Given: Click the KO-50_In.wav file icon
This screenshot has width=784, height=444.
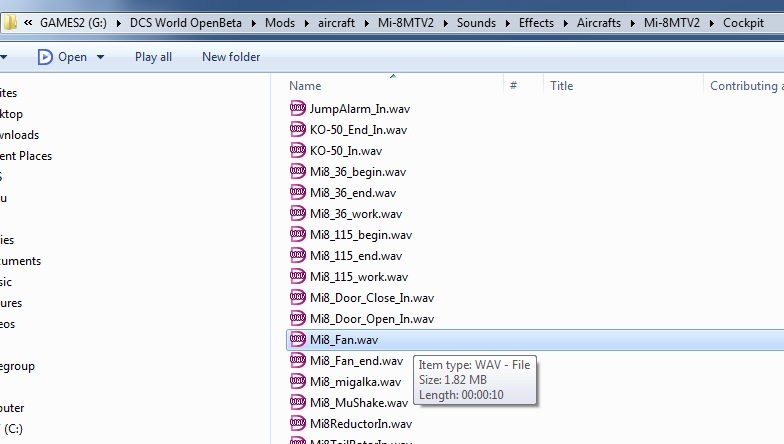Looking at the screenshot, I should pyautogui.click(x=298, y=150).
